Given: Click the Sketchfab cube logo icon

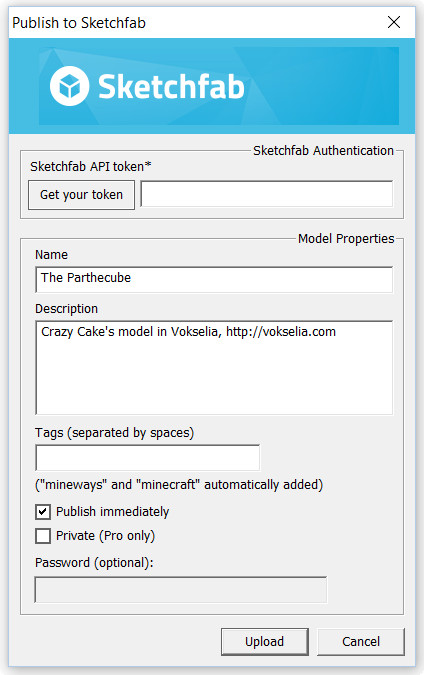Looking at the screenshot, I should pos(69,86).
